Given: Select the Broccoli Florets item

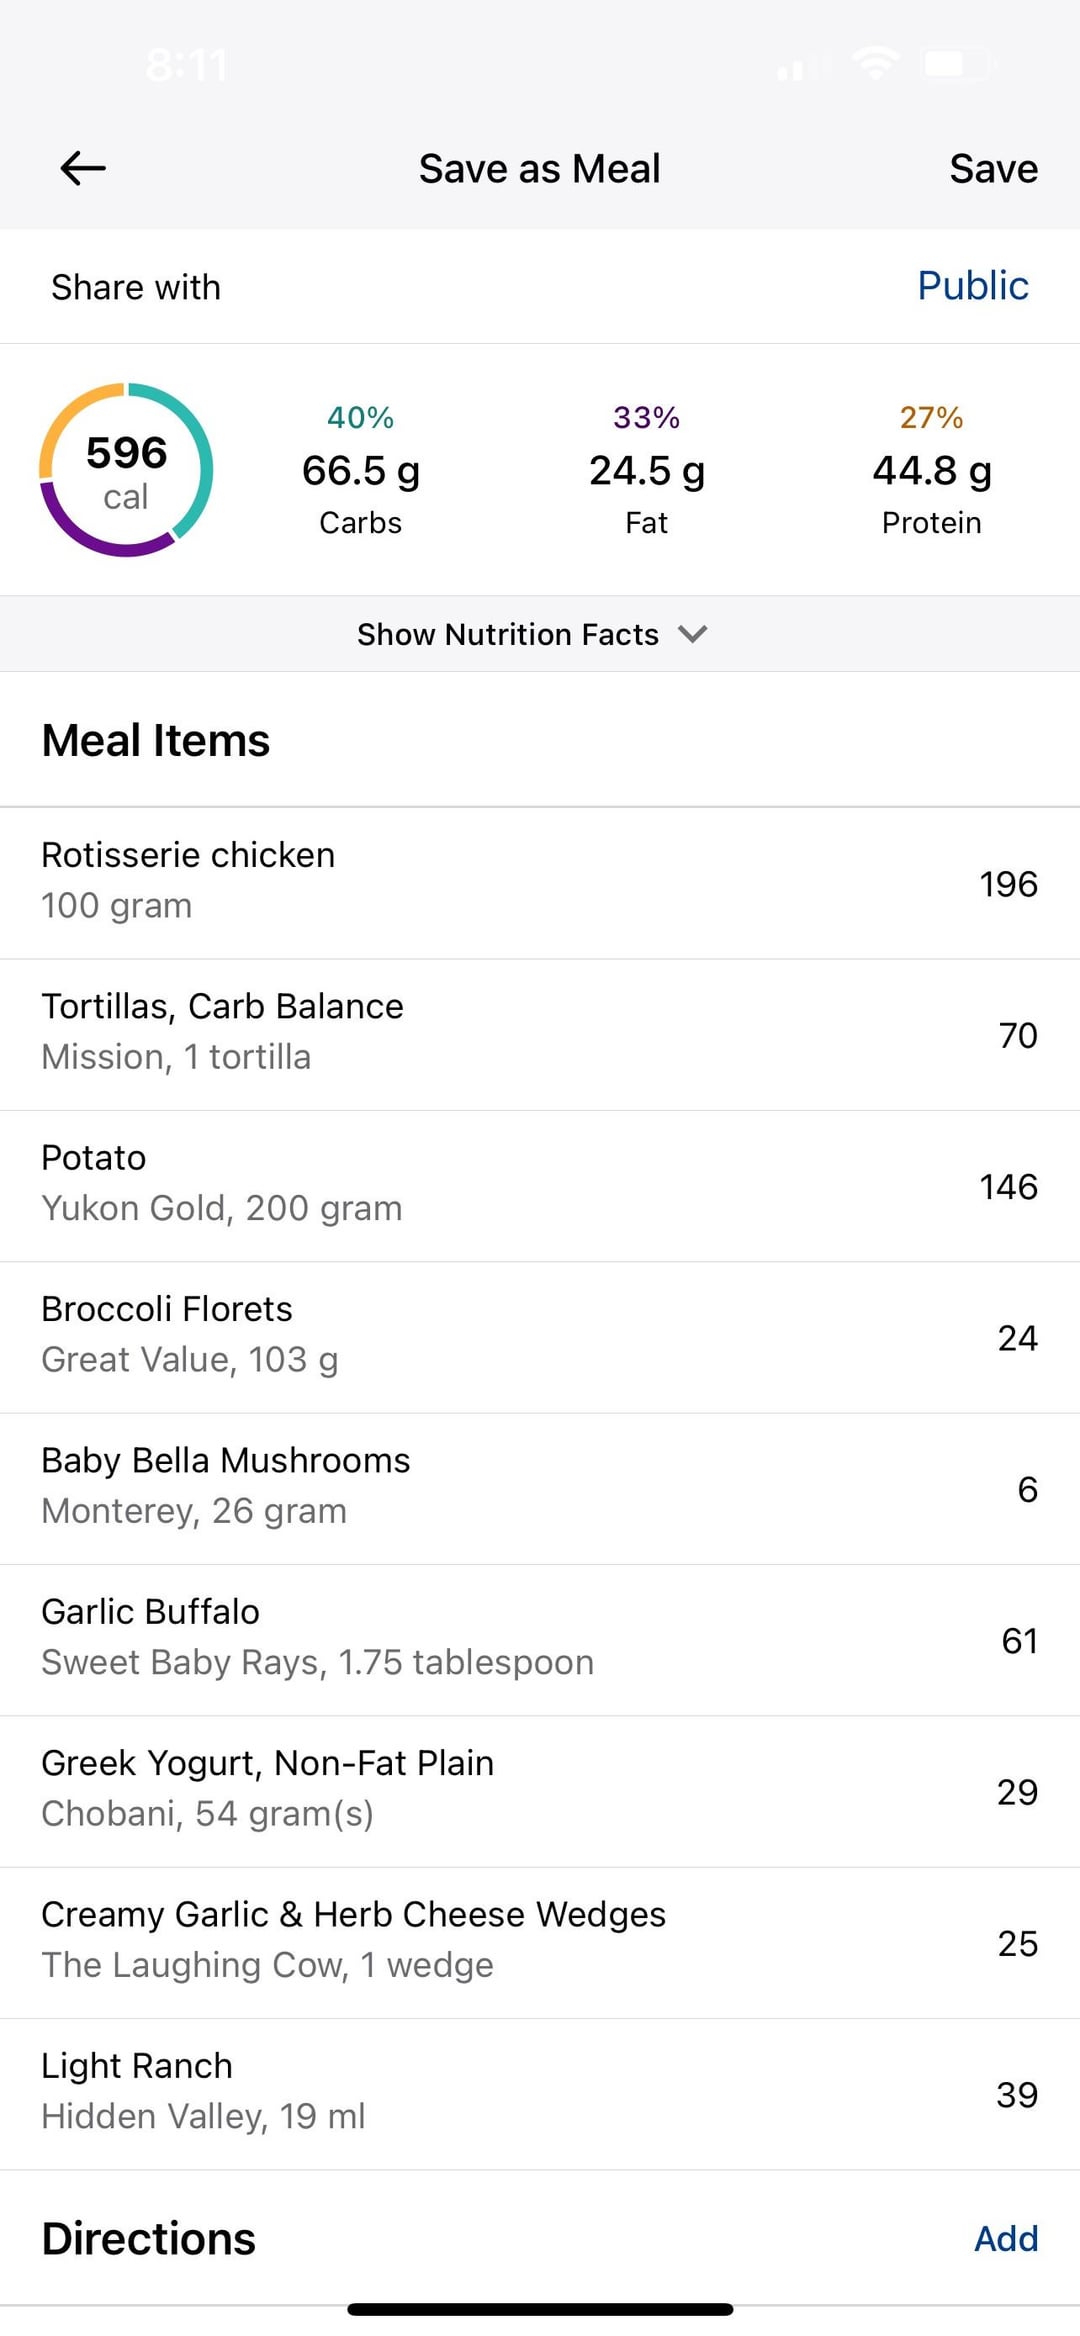Looking at the screenshot, I should click(x=540, y=1337).
